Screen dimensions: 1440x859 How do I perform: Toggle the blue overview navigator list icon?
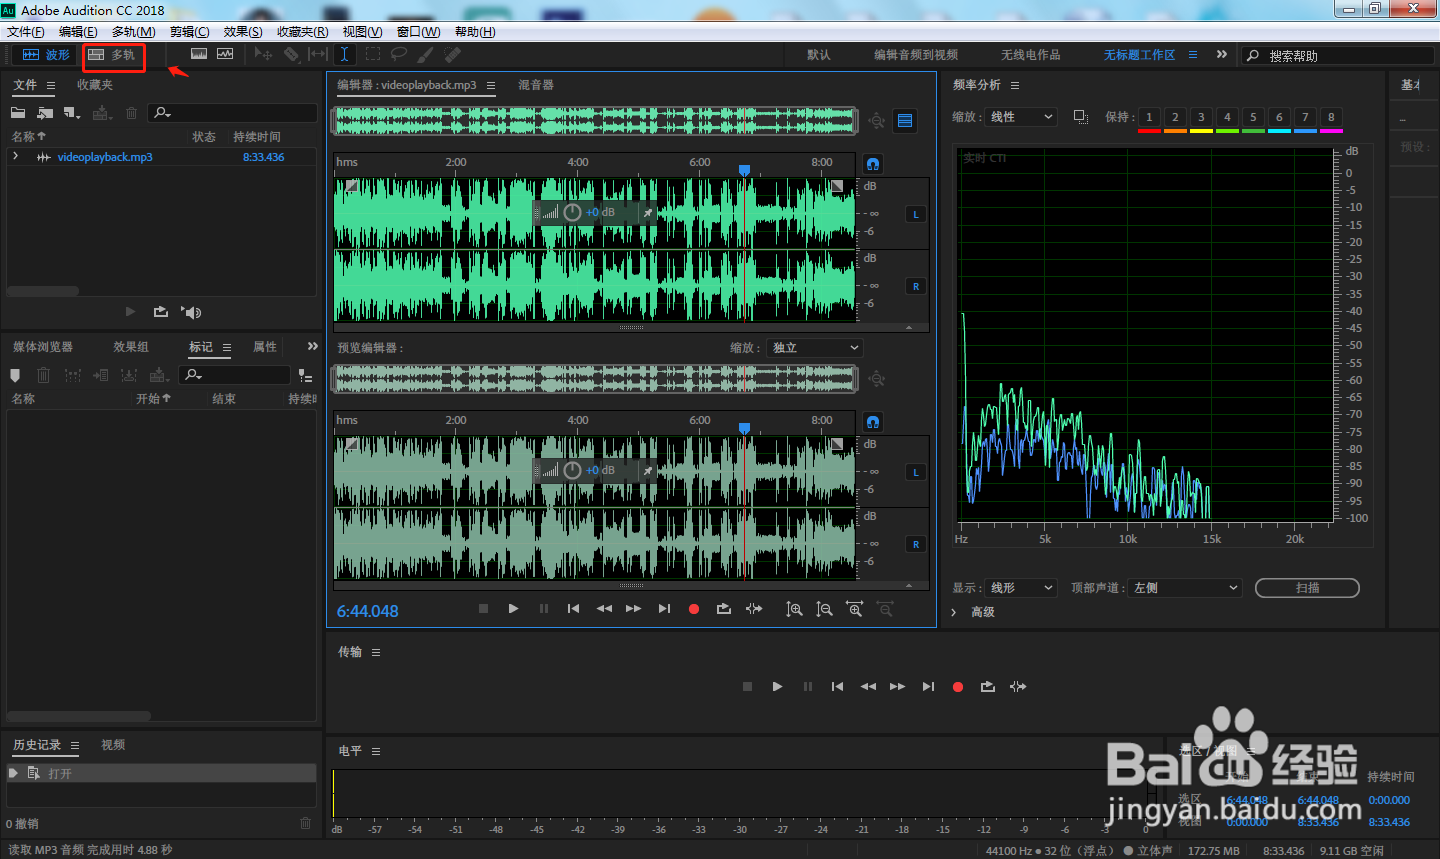click(905, 121)
